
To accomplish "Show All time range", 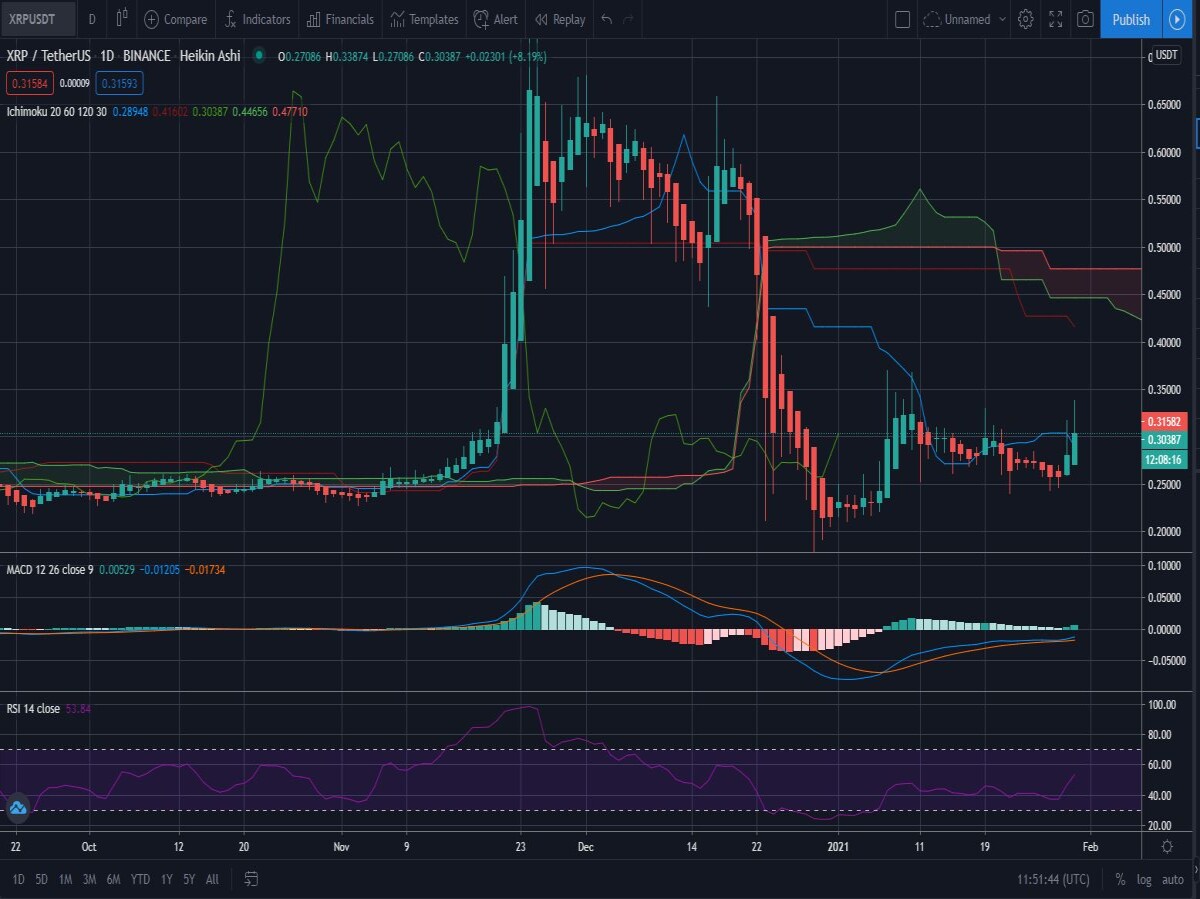I will point(212,879).
